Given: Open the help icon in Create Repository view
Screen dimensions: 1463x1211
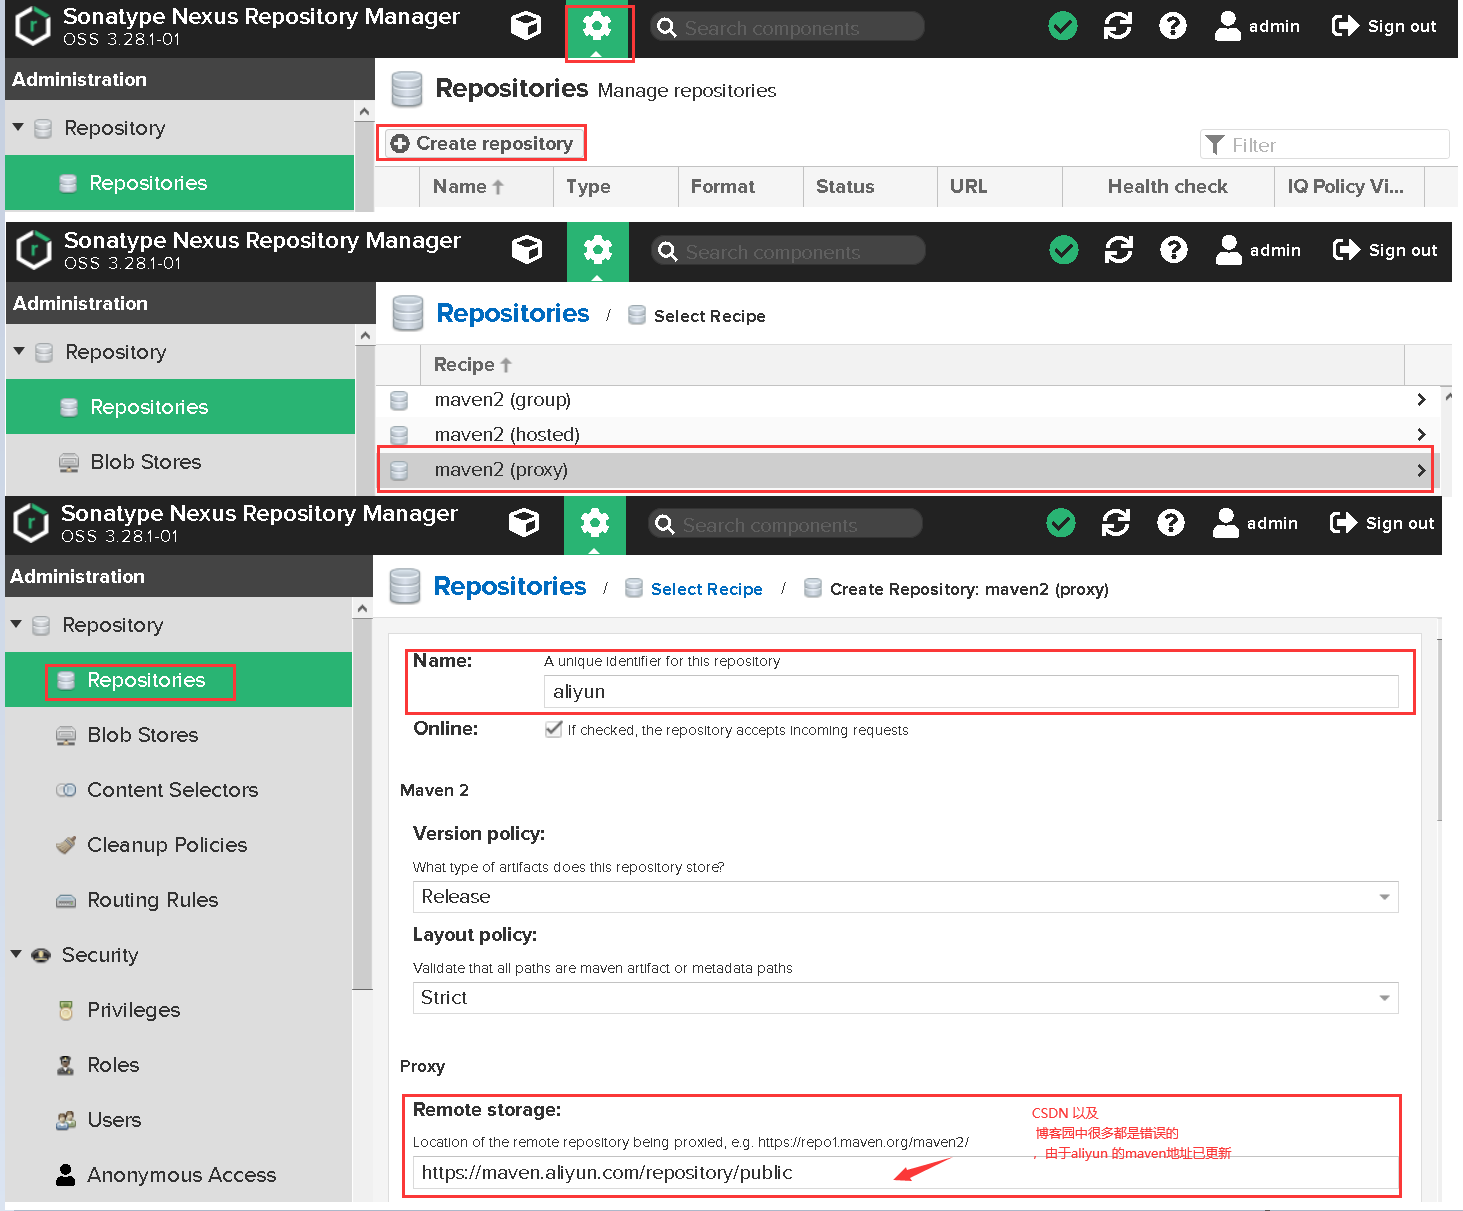Looking at the screenshot, I should pos(1171,523).
